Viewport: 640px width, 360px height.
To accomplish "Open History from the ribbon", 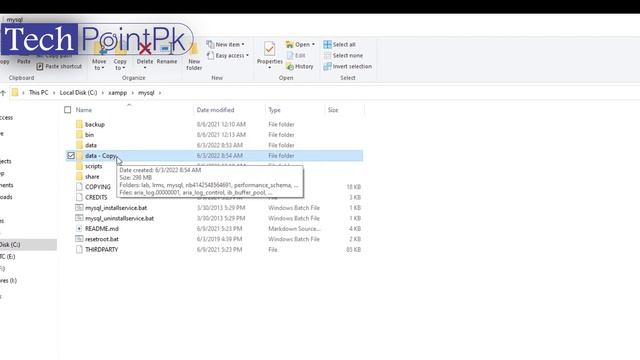I will (290, 66).
